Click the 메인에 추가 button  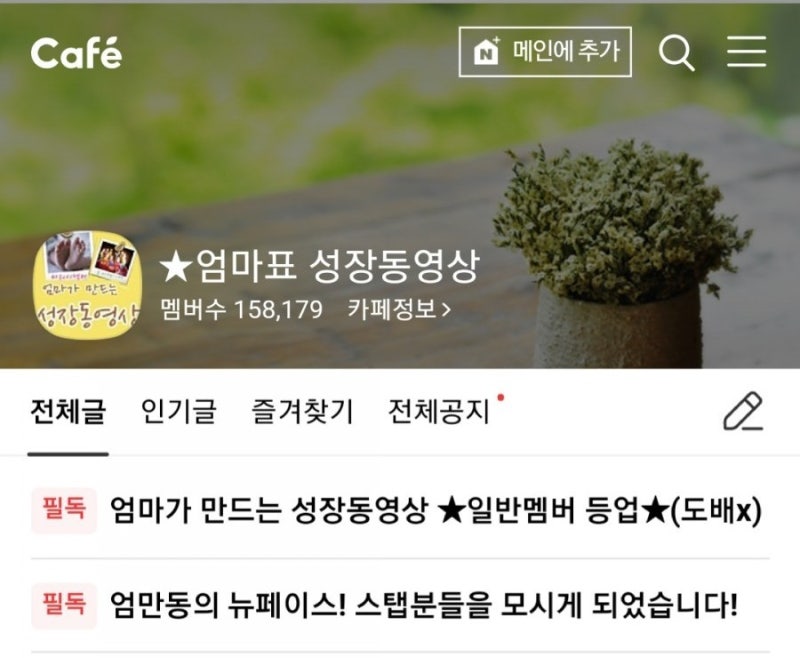tap(545, 52)
